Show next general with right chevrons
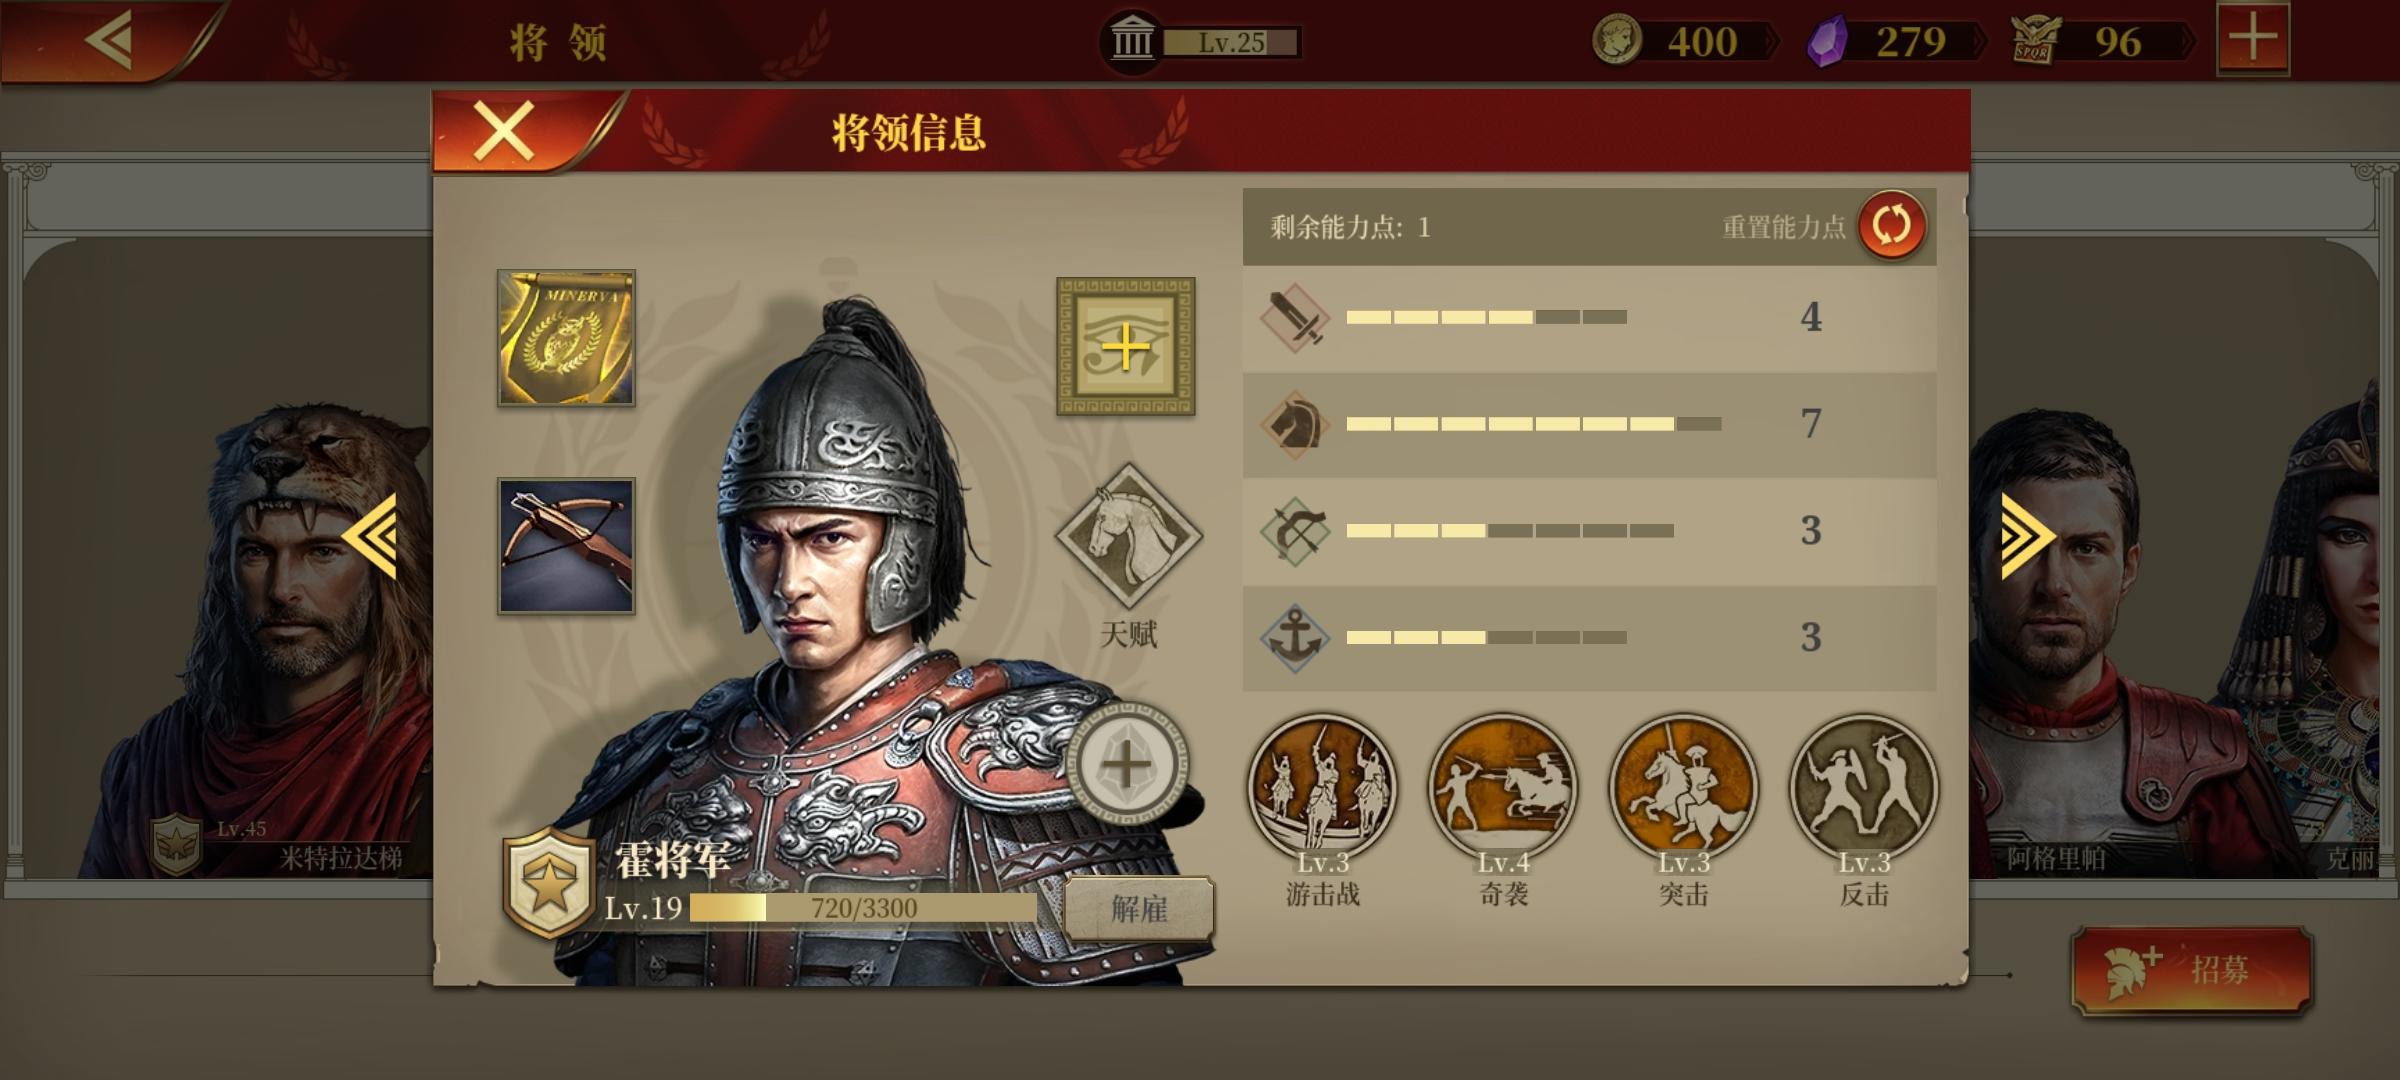Screen dimensions: 2400x1080 coord(2027,536)
